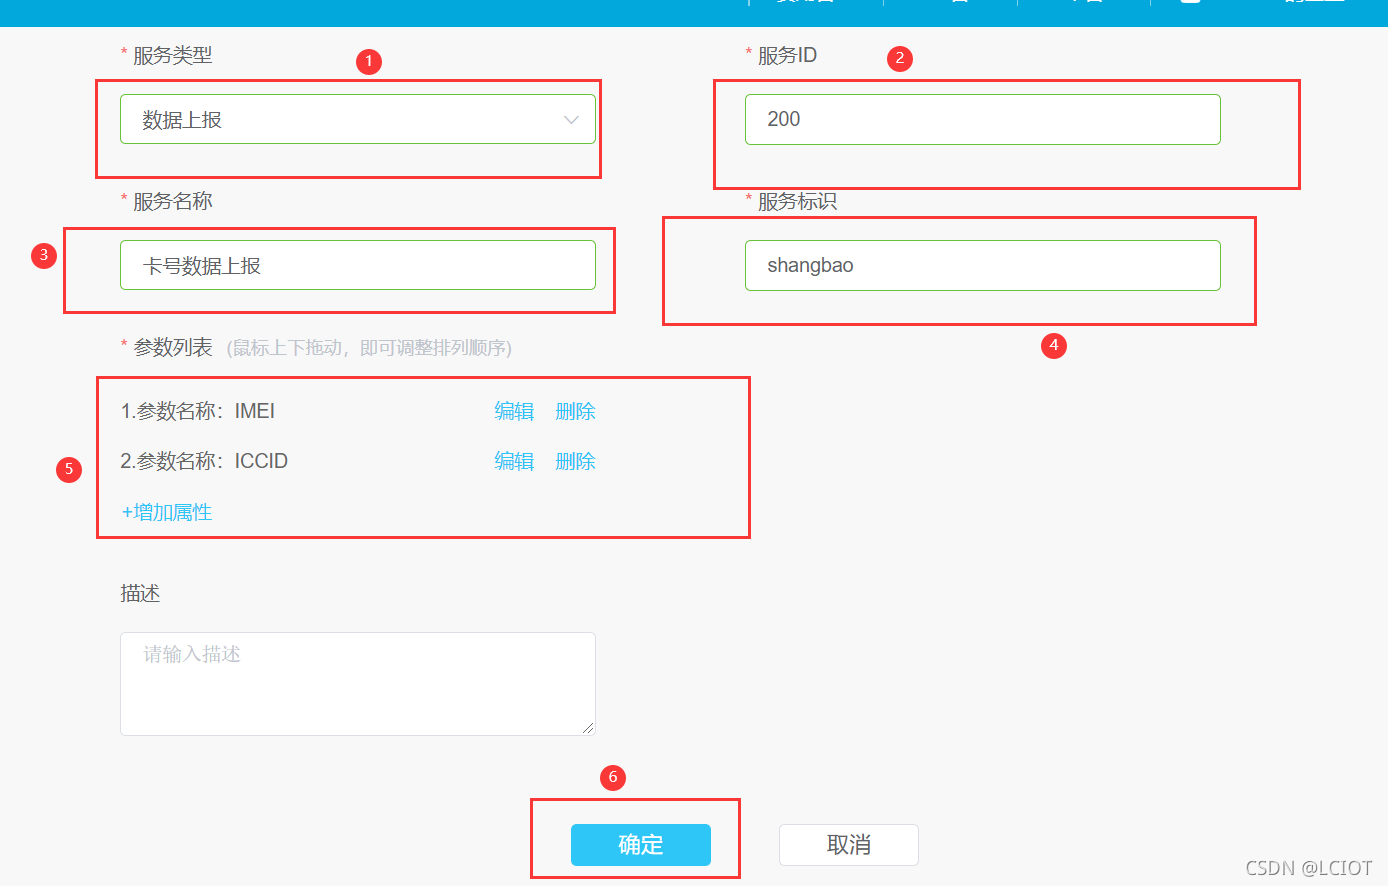Click the resize grip of 描述 textarea

coord(588,728)
